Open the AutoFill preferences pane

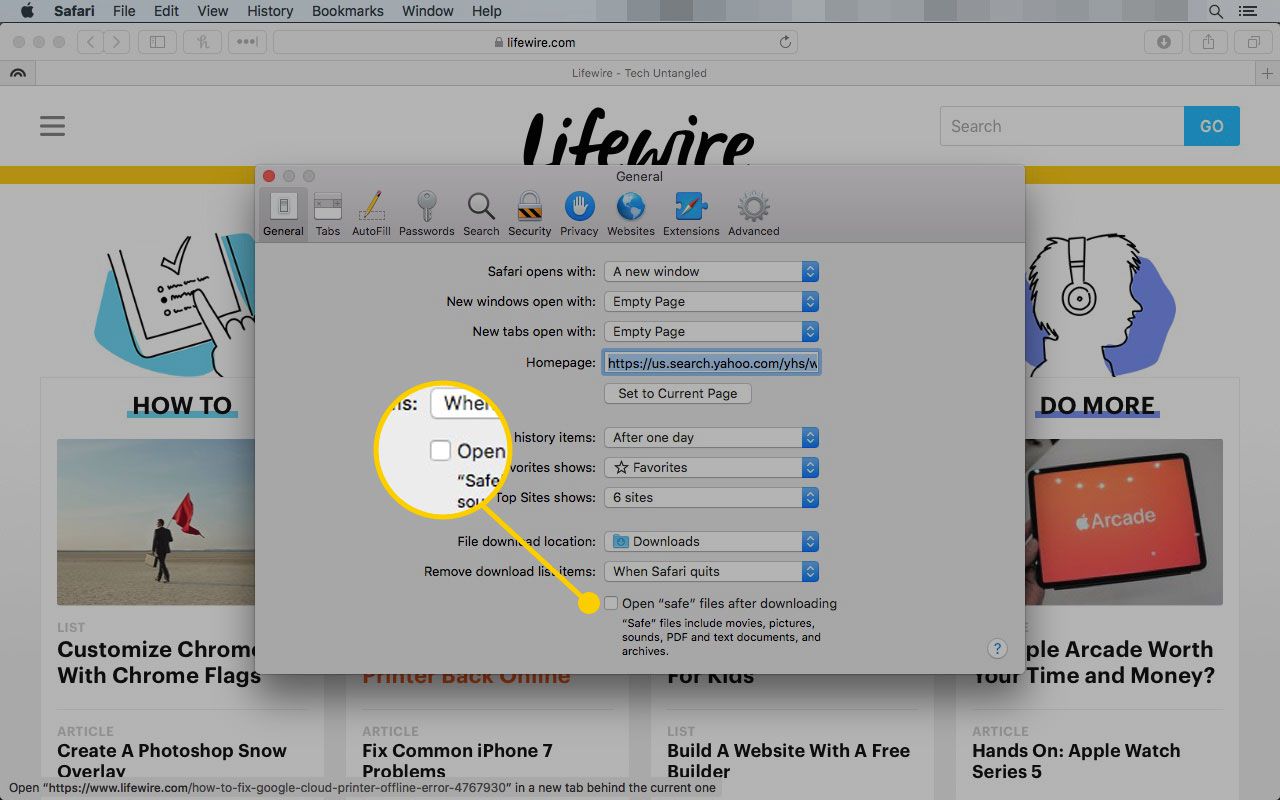click(x=371, y=214)
